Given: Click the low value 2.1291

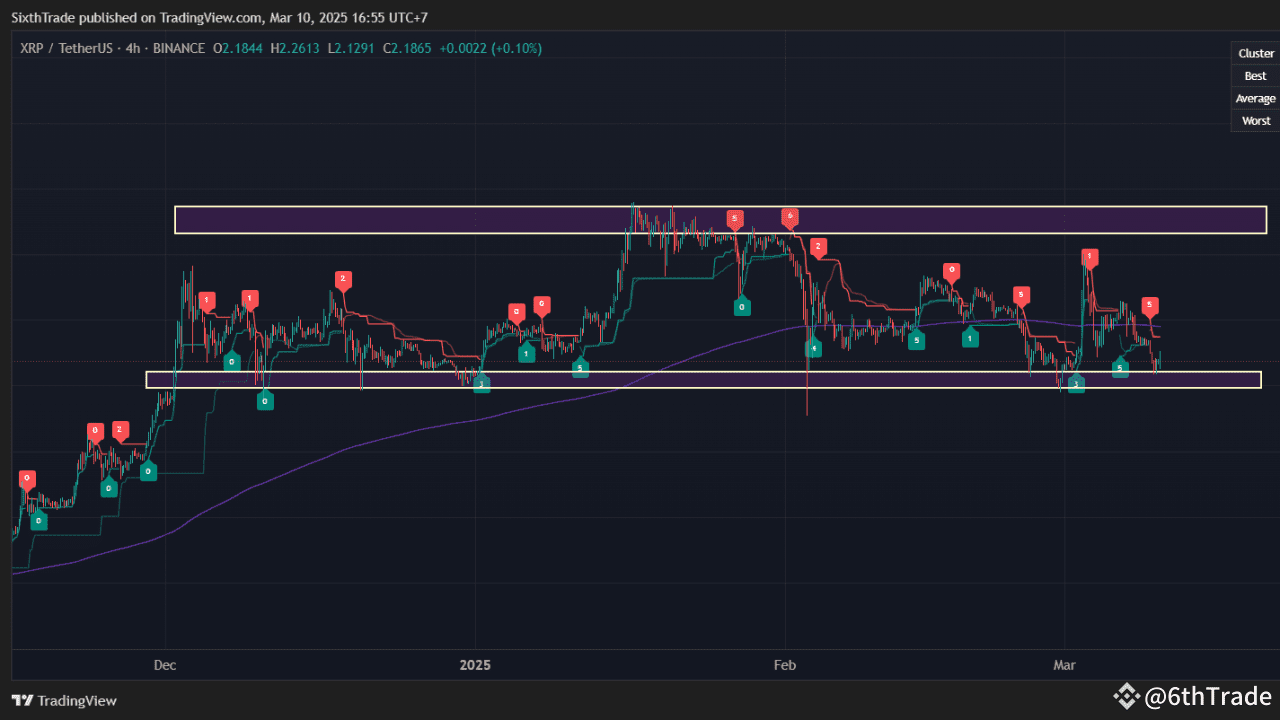Looking at the screenshot, I should click(356, 48).
